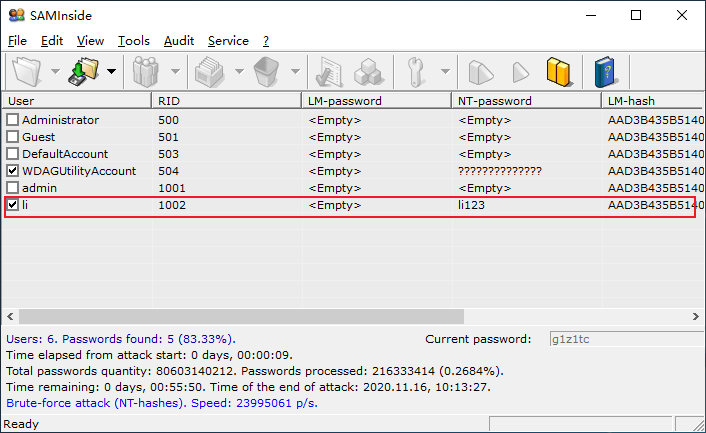Screen dimensions: 706x433
Task: Click the SAMInside title bar app icon
Action: tap(17, 15)
